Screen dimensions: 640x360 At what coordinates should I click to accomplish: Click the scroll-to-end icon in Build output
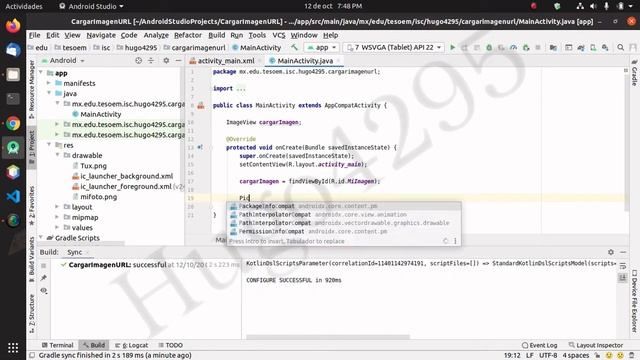point(623,278)
